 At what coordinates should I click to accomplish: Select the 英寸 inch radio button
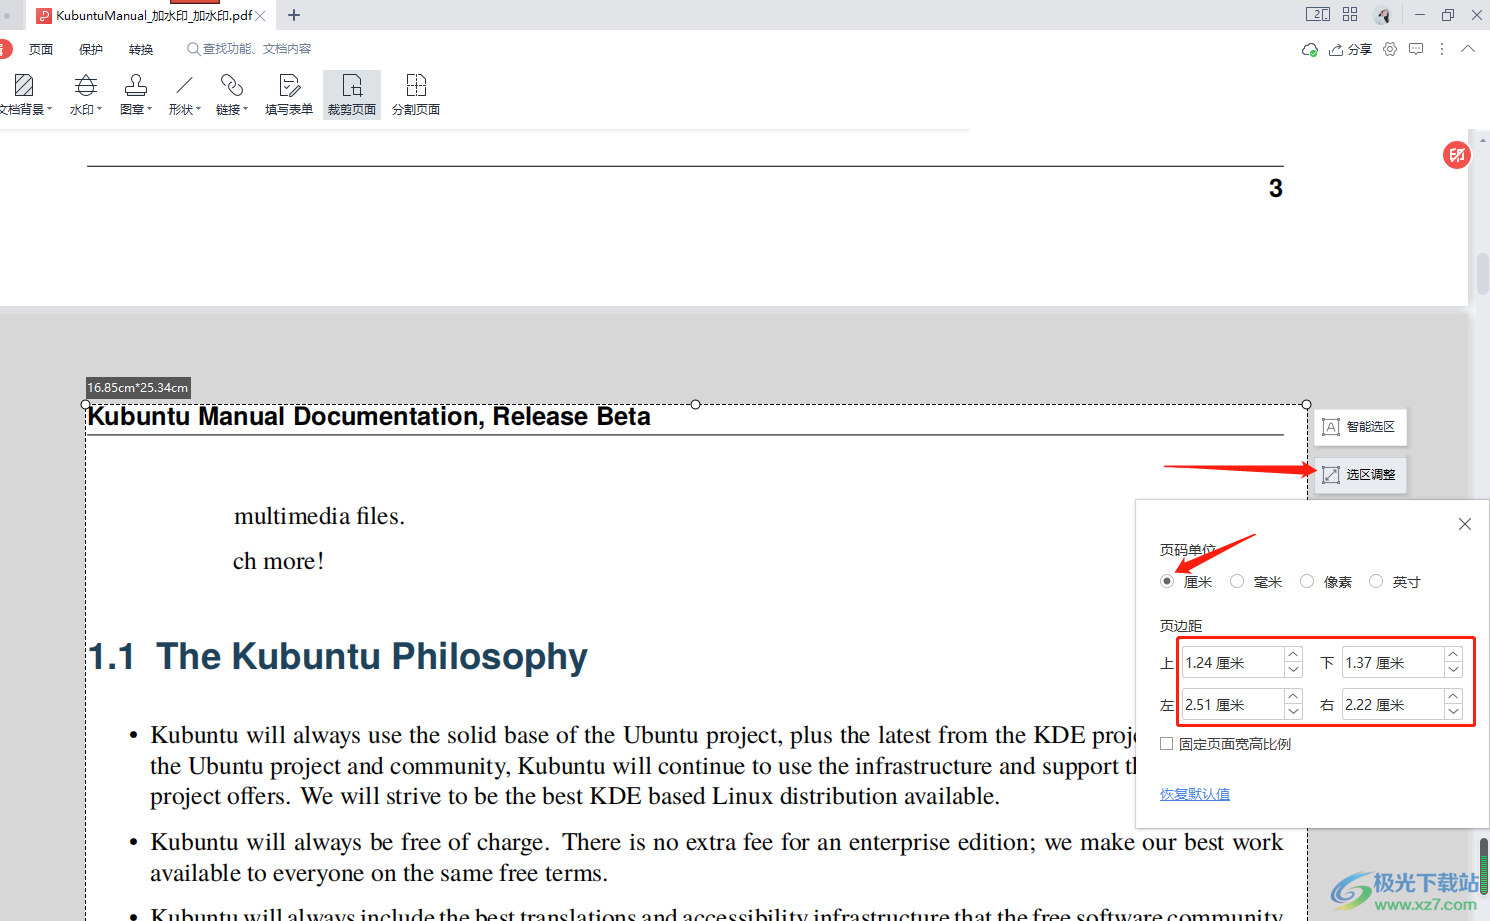tap(1376, 582)
